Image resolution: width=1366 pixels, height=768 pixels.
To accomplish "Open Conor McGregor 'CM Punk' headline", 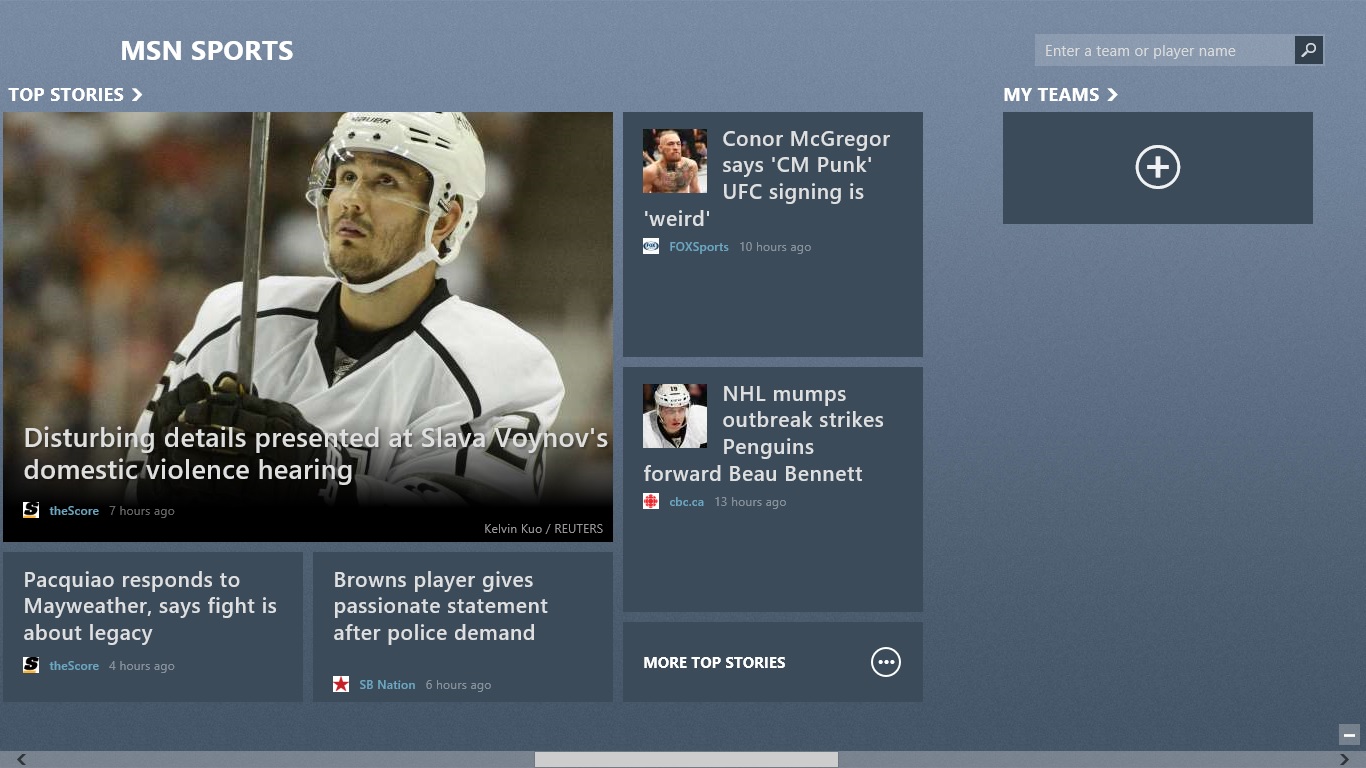I will coord(767,178).
